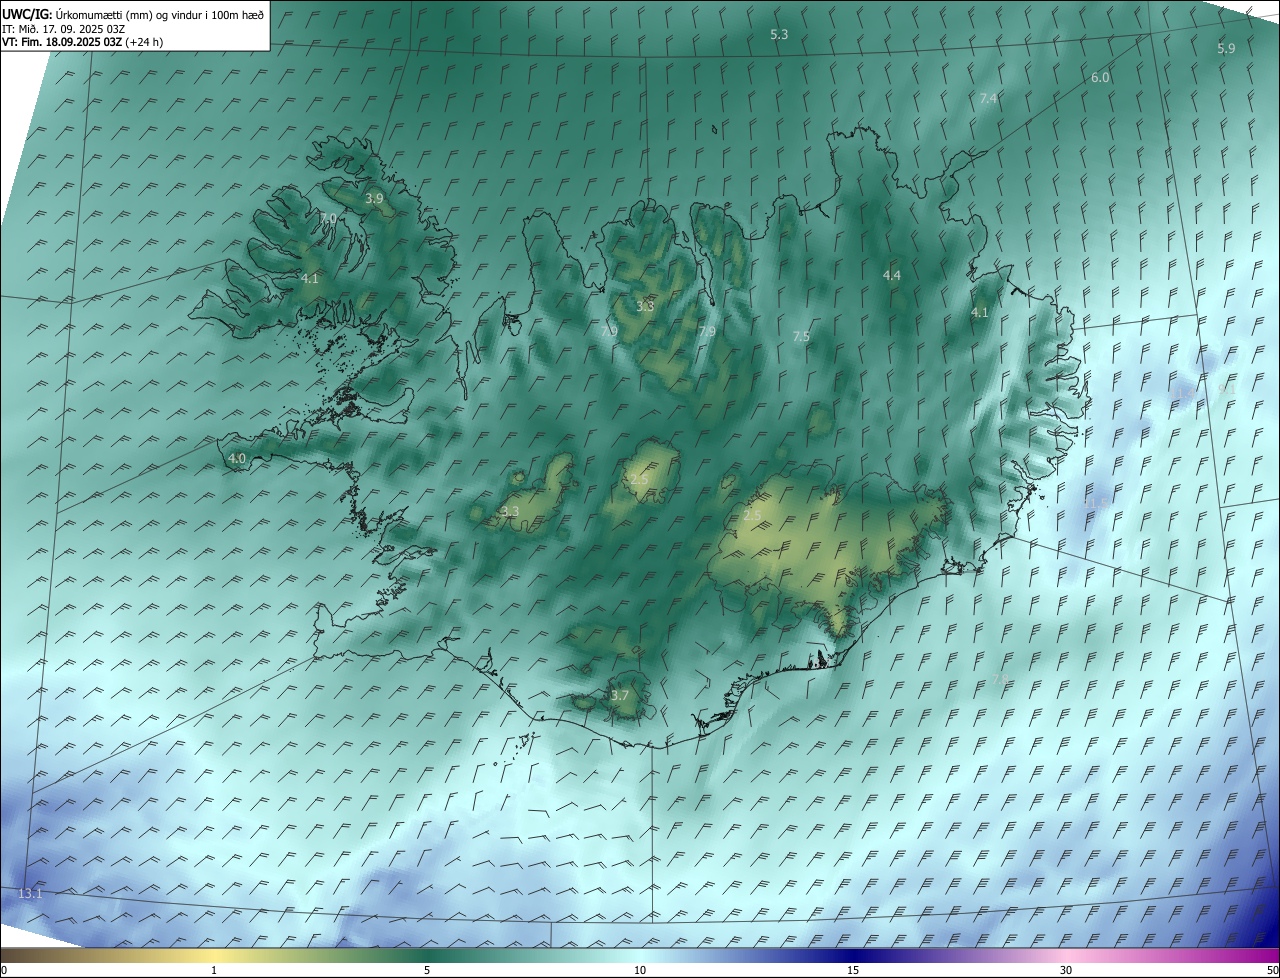Screen dimensions: 1280x978
Task: Click the 7.4 value label on the map
Action: click(x=988, y=98)
